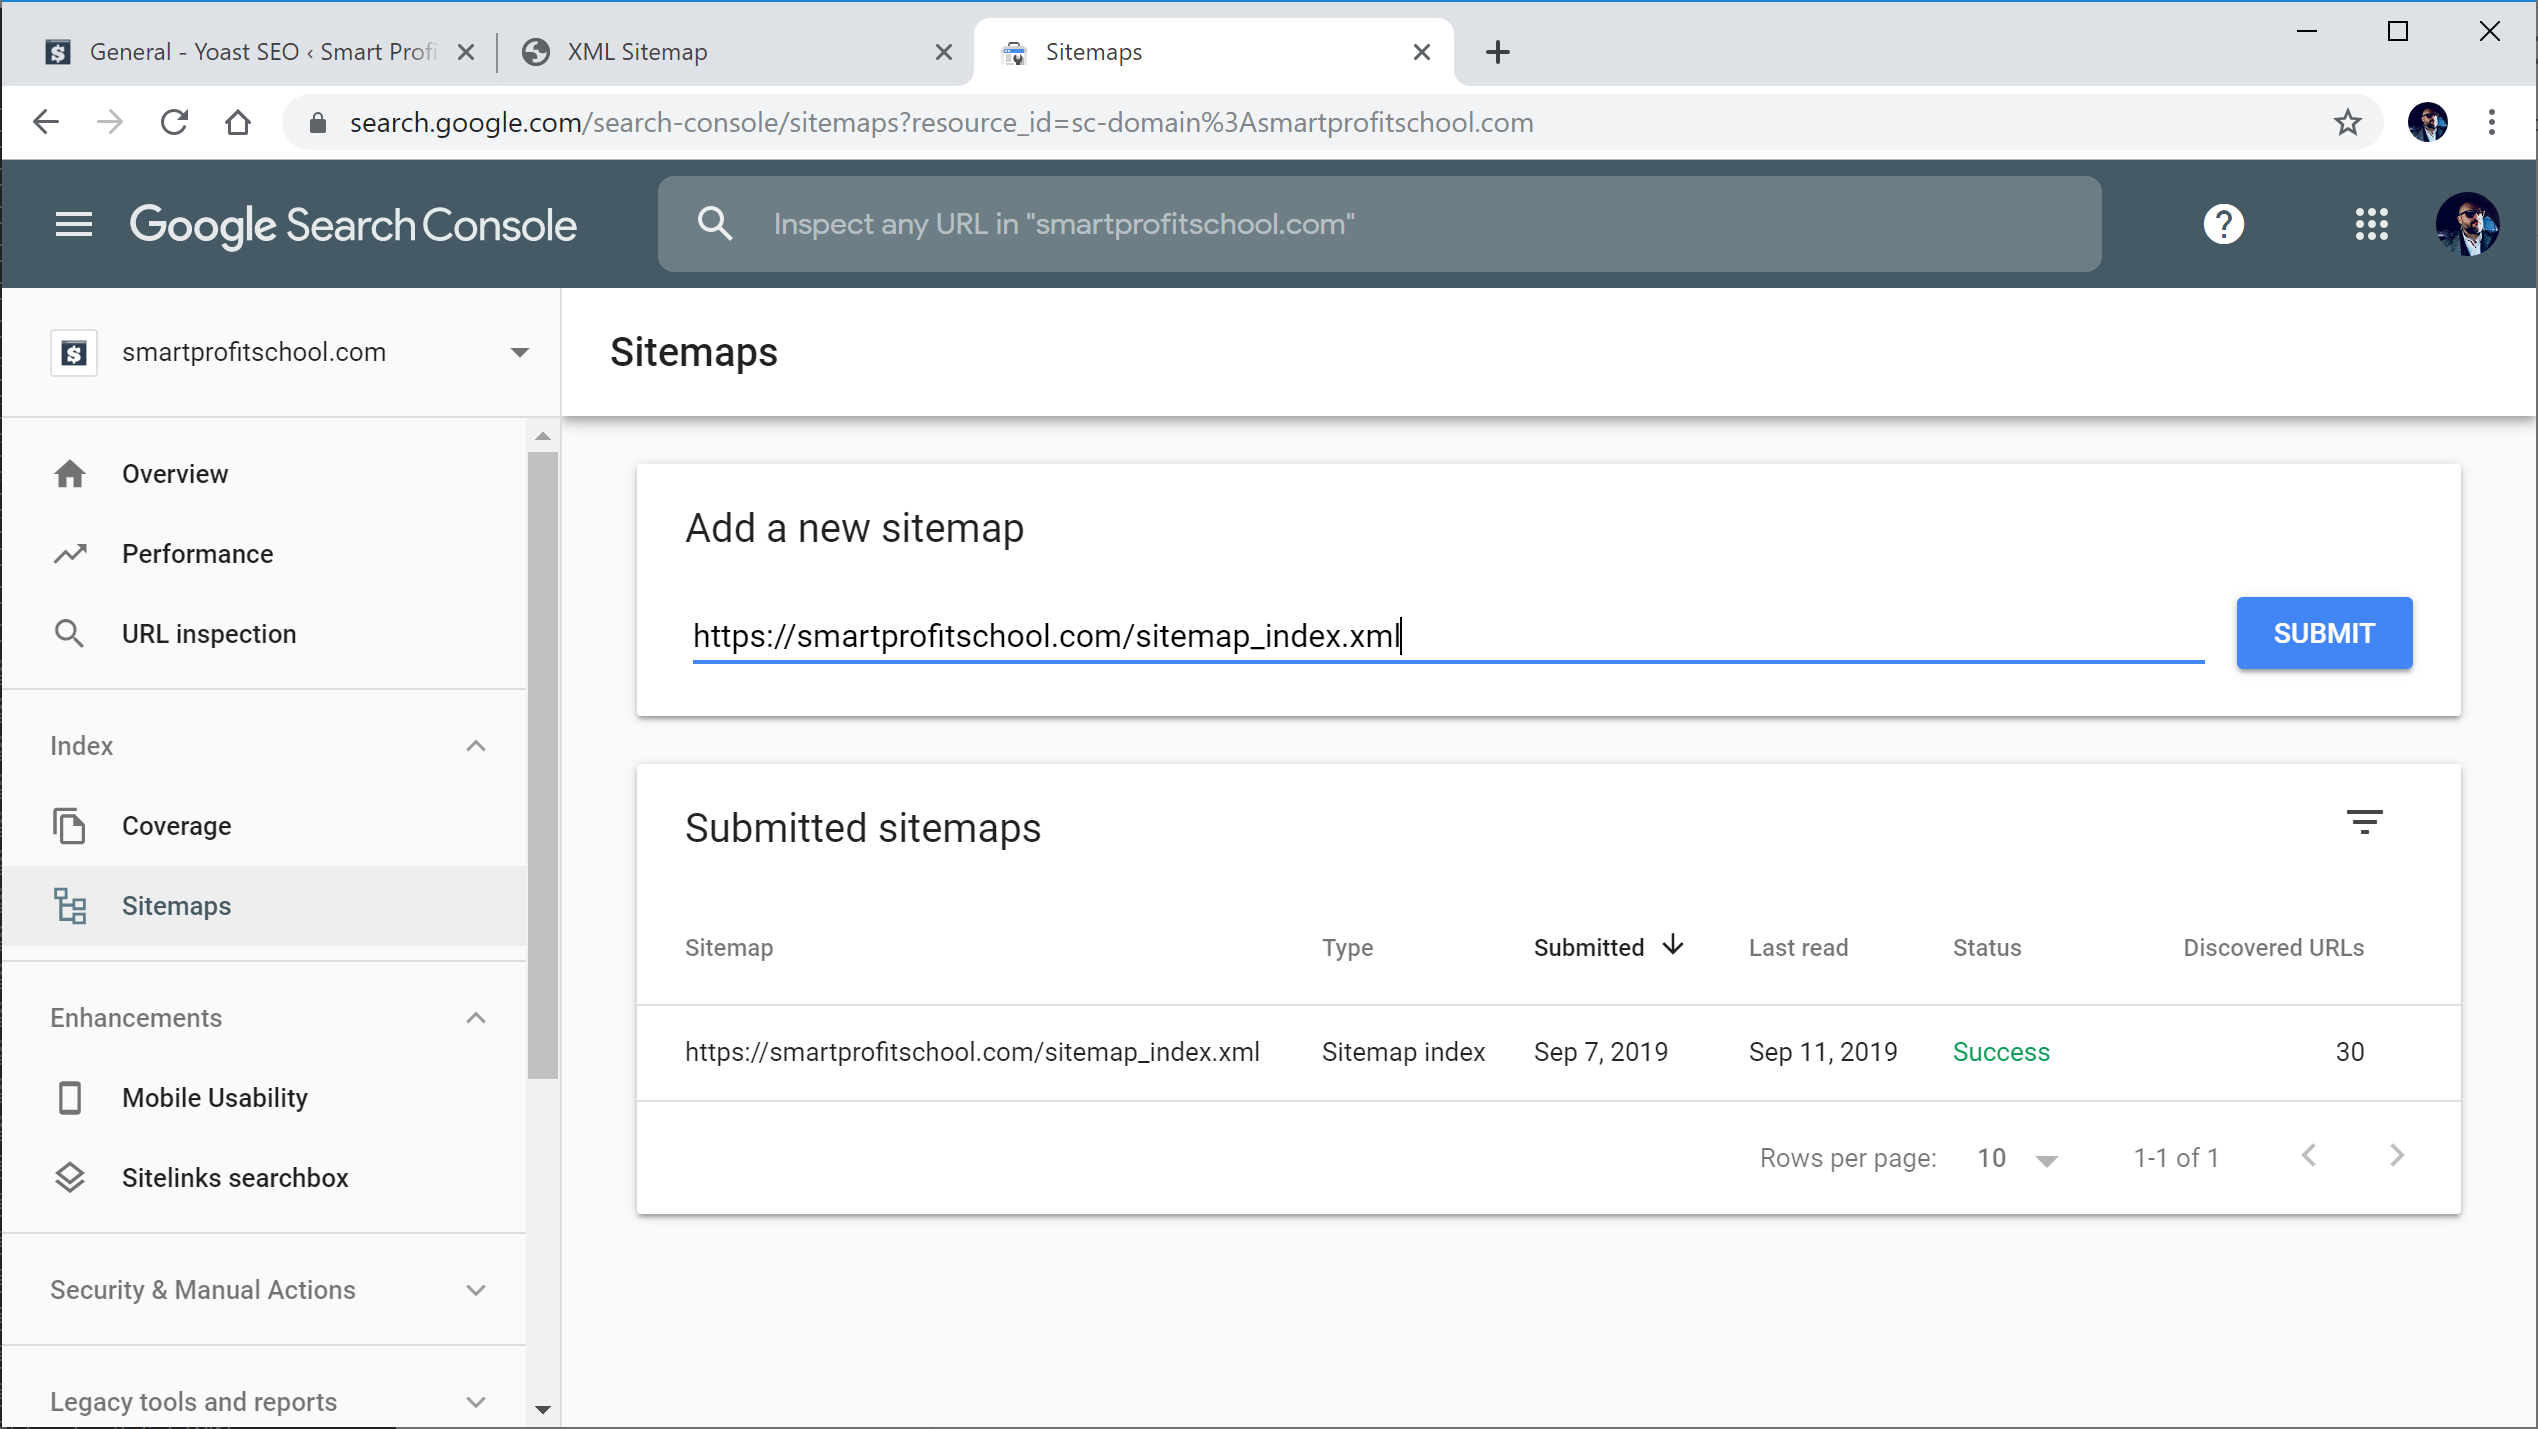Select Sitemaps in the sidebar
Screen dimensions: 2538x1429
264,906
